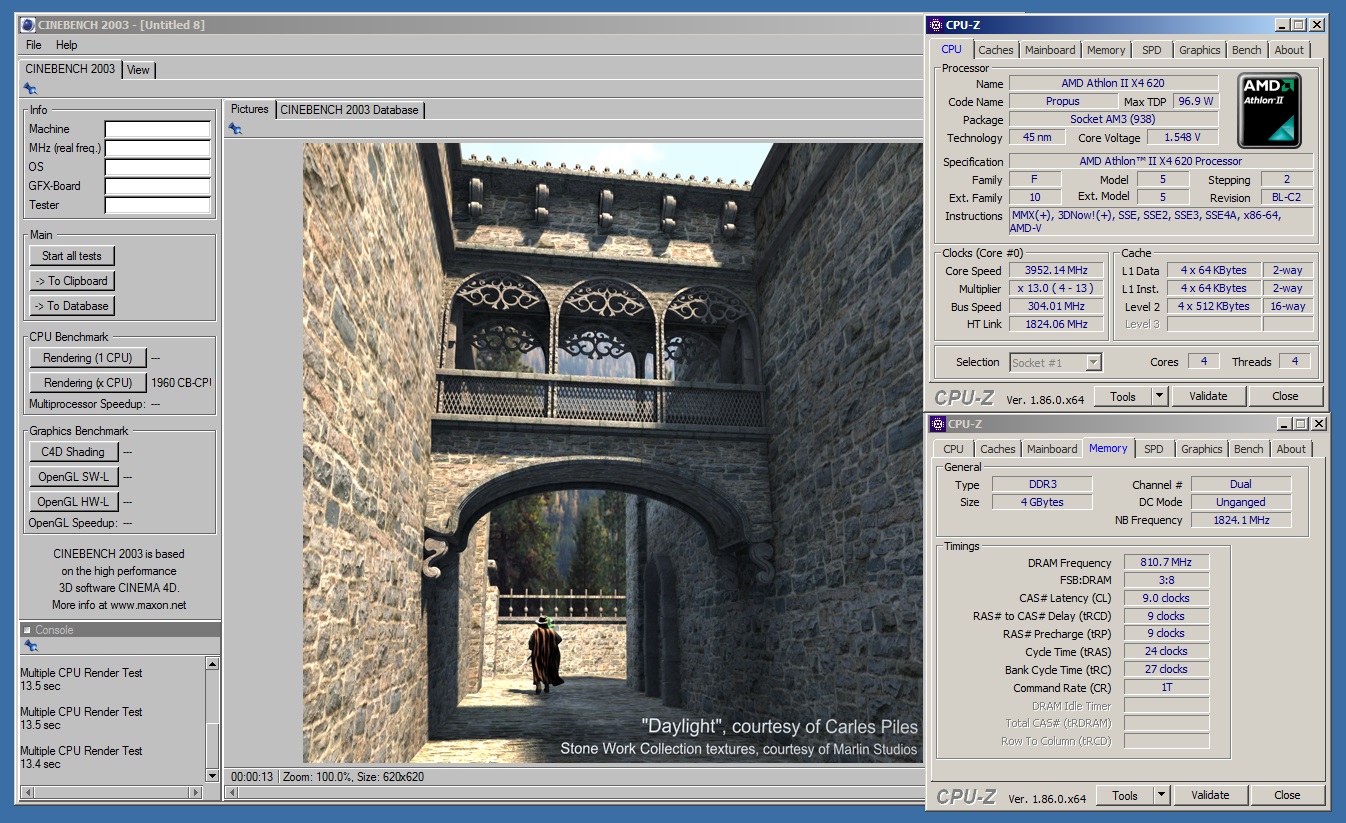Click the Console vertical scrollbar

212,719
